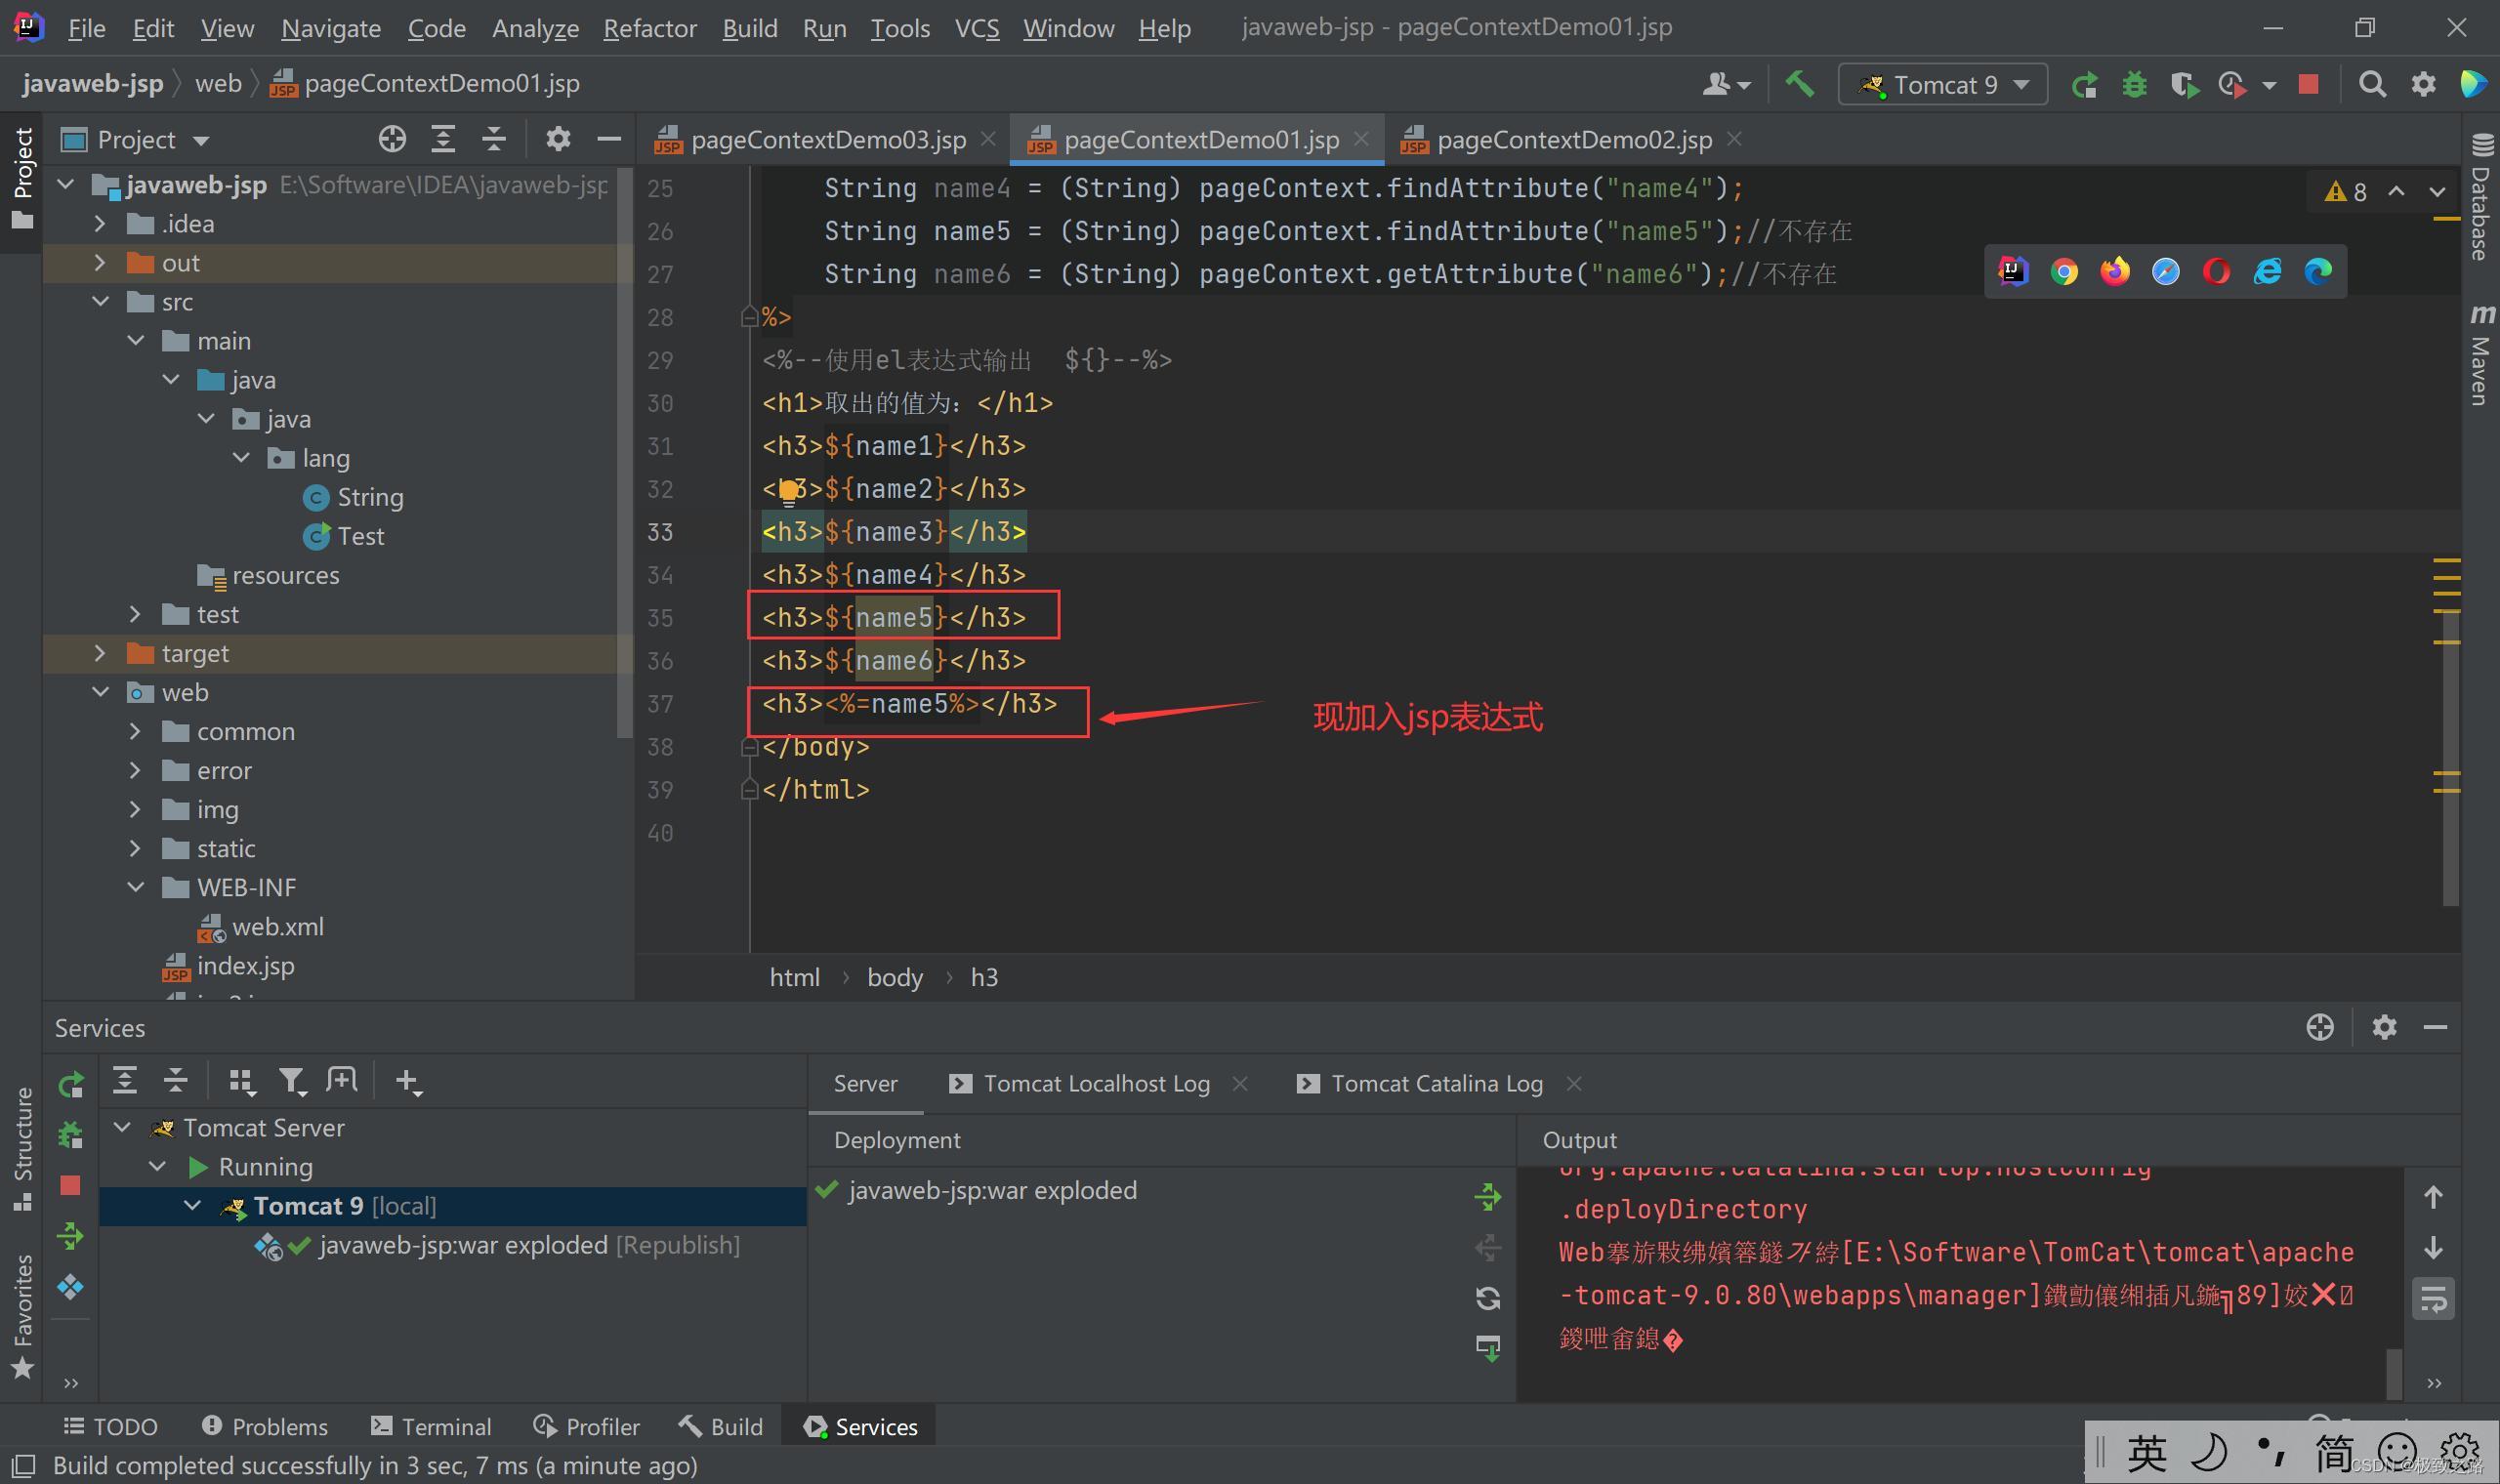2500x1484 pixels.
Task: Collapse all items in Project panel
Action: click(494, 139)
